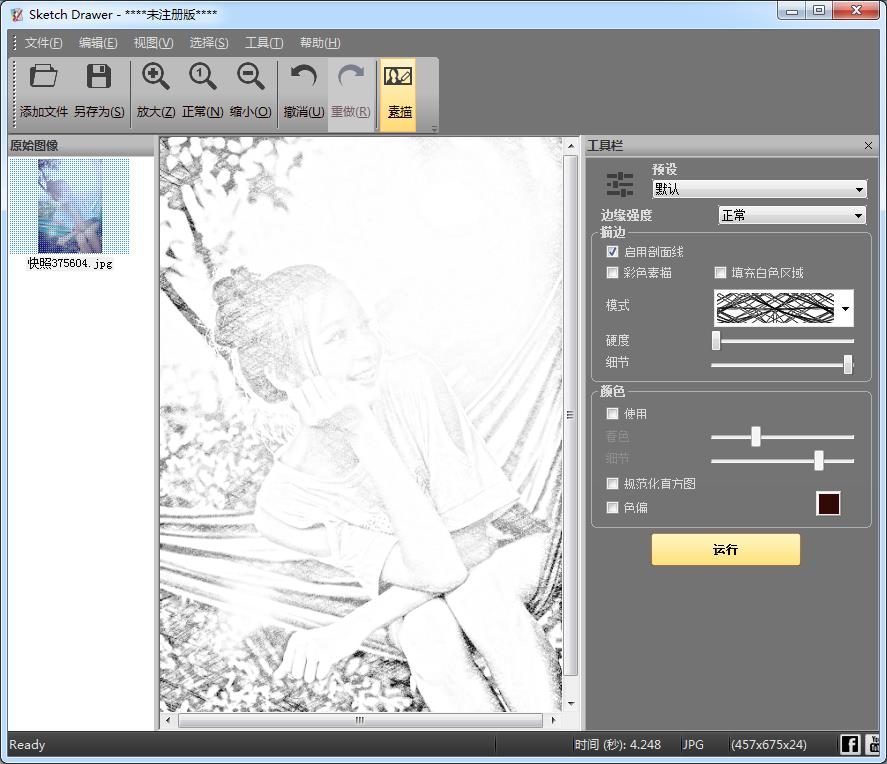887x764 pixels.
Task: Open the 预设 preset dropdown
Action: click(759, 189)
